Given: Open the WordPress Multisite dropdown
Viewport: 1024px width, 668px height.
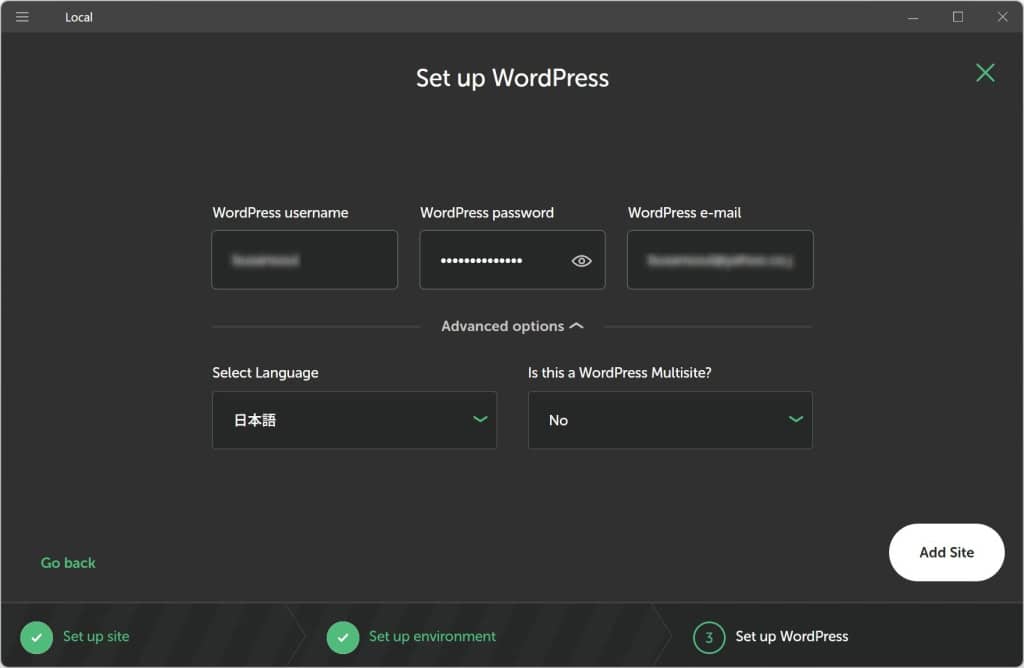Looking at the screenshot, I should click(x=655, y=420).
